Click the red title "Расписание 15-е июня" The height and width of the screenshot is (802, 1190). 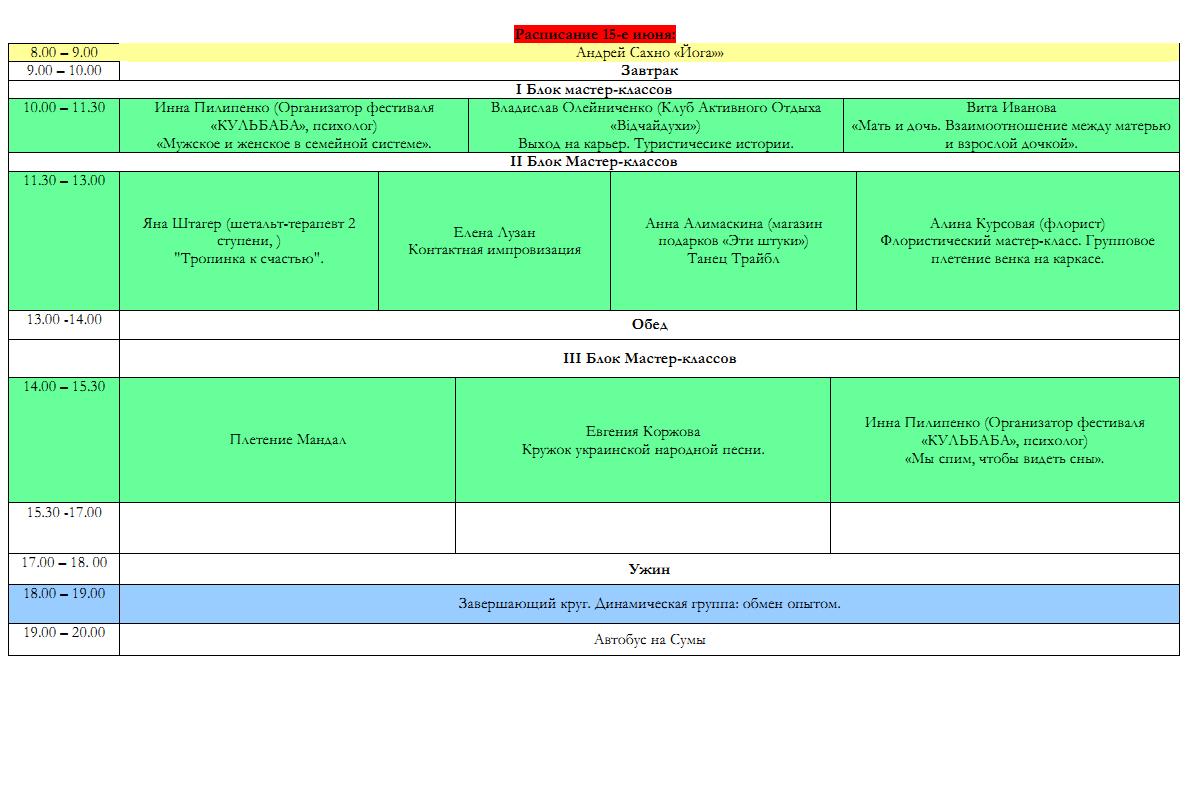point(595,35)
